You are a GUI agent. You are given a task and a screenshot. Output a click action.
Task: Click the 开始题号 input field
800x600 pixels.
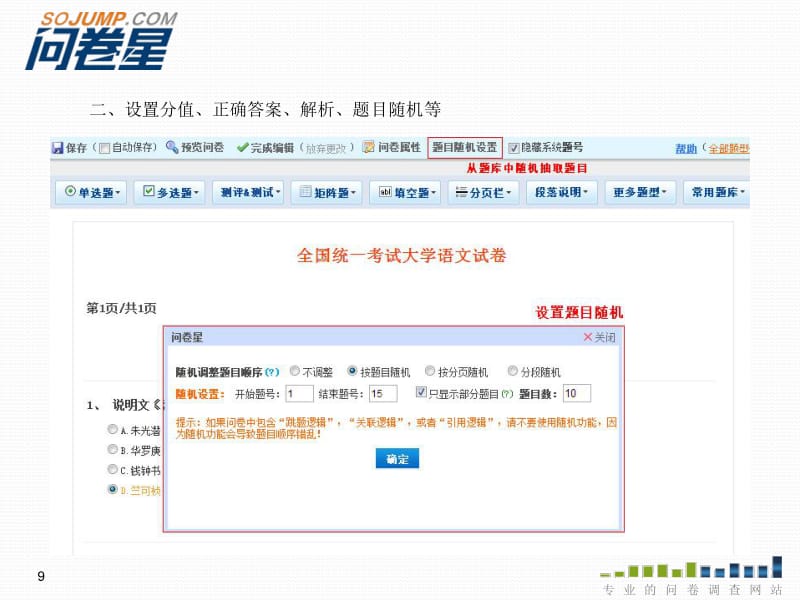click(299, 393)
